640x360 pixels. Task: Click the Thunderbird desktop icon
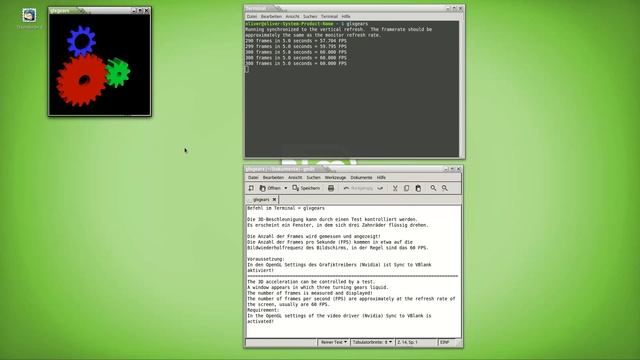[x=29, y=16]
